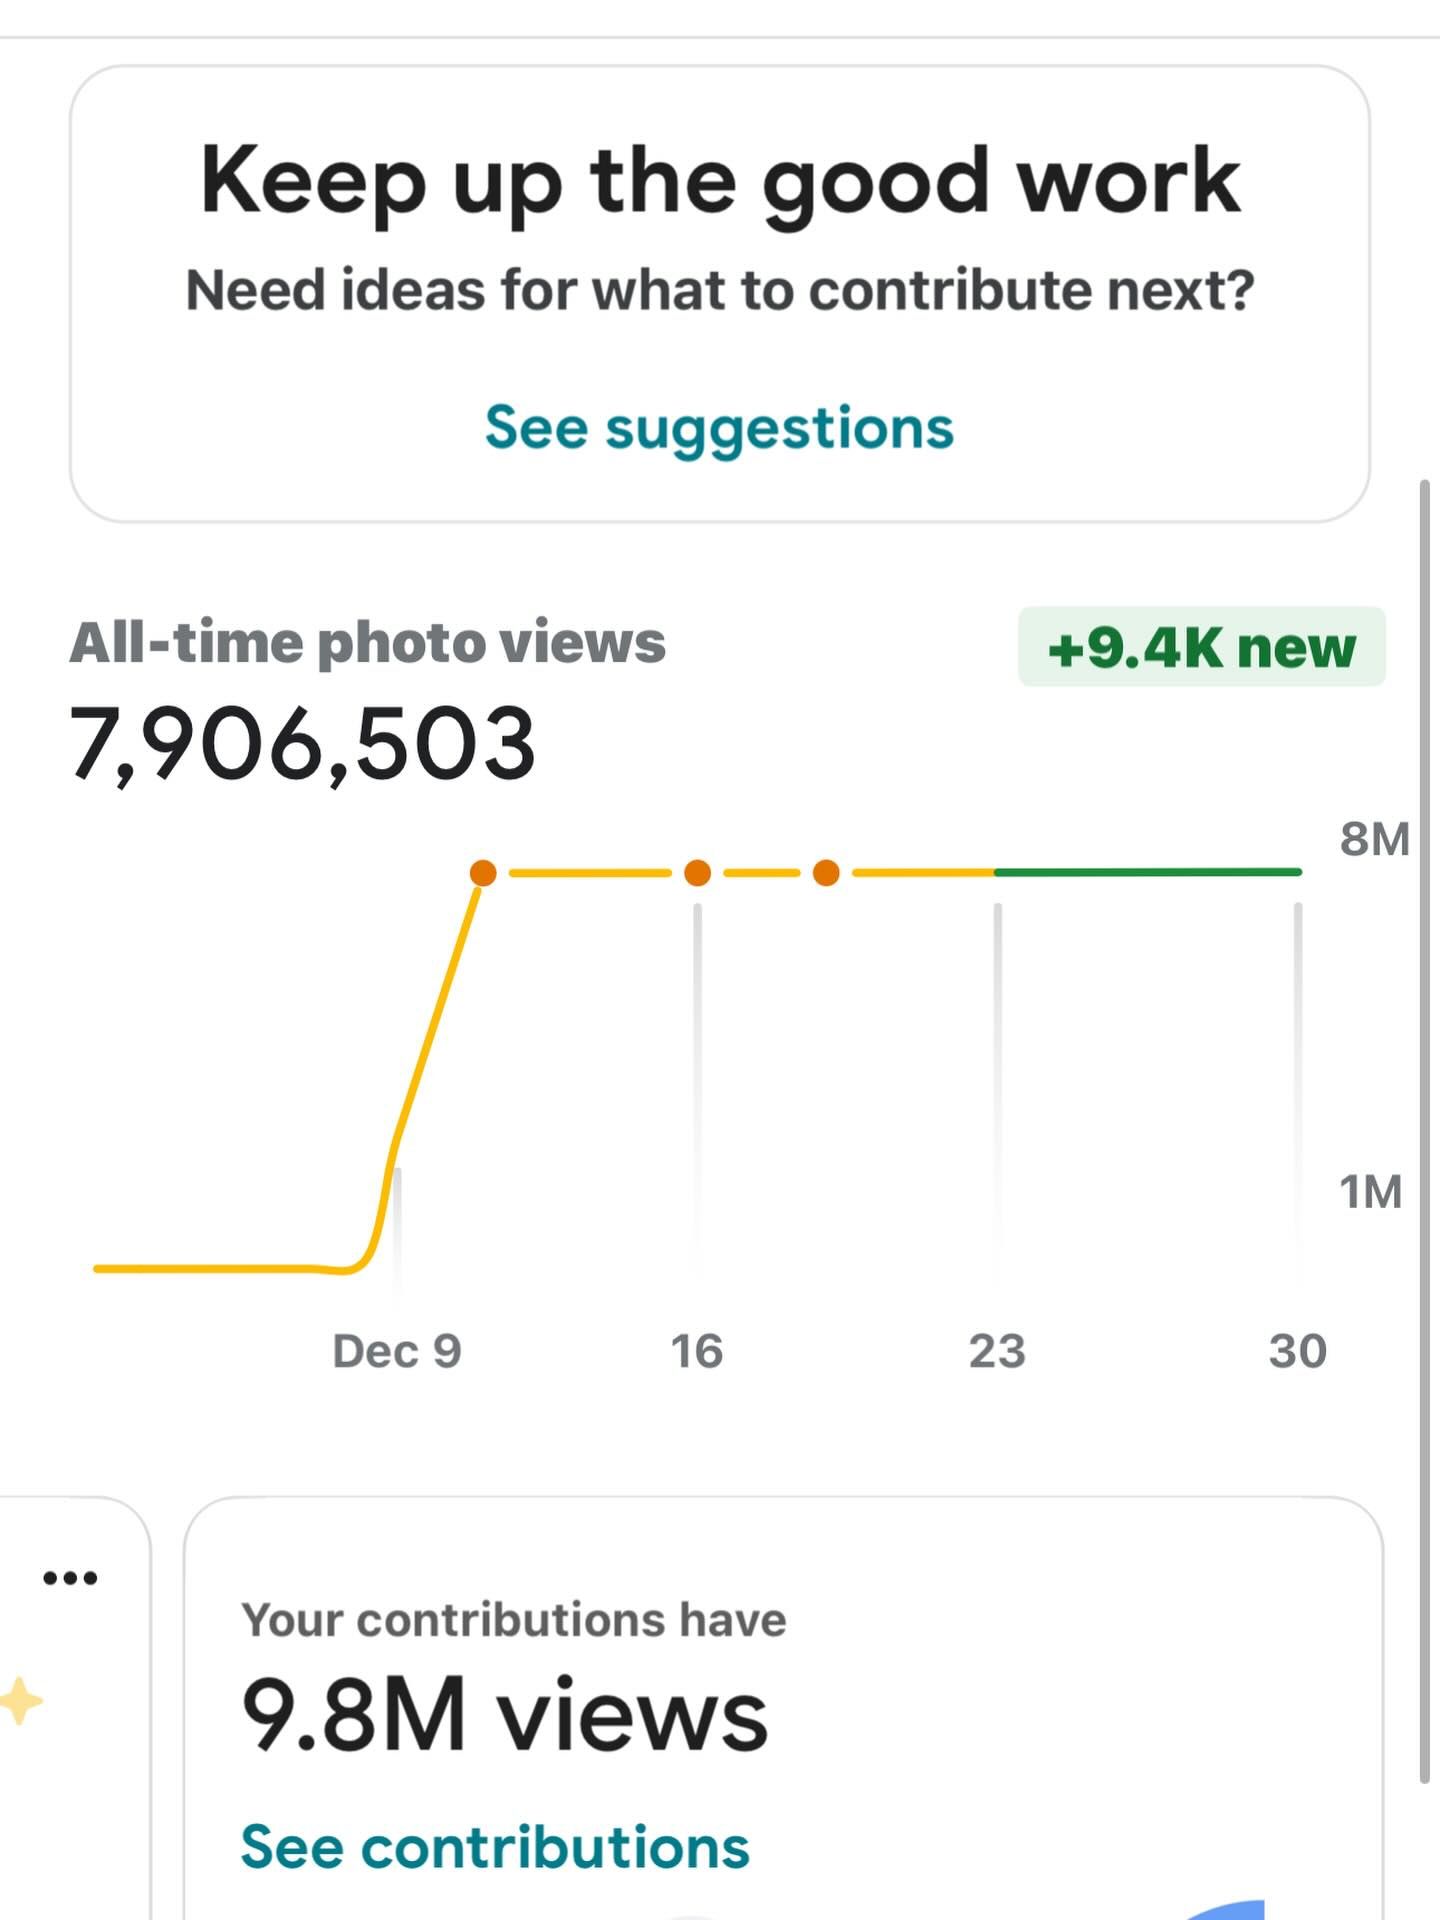Click the 7,906,503 photo views count
Viewport: 1440px width, 1920px height.
click(x=302, y=743)
